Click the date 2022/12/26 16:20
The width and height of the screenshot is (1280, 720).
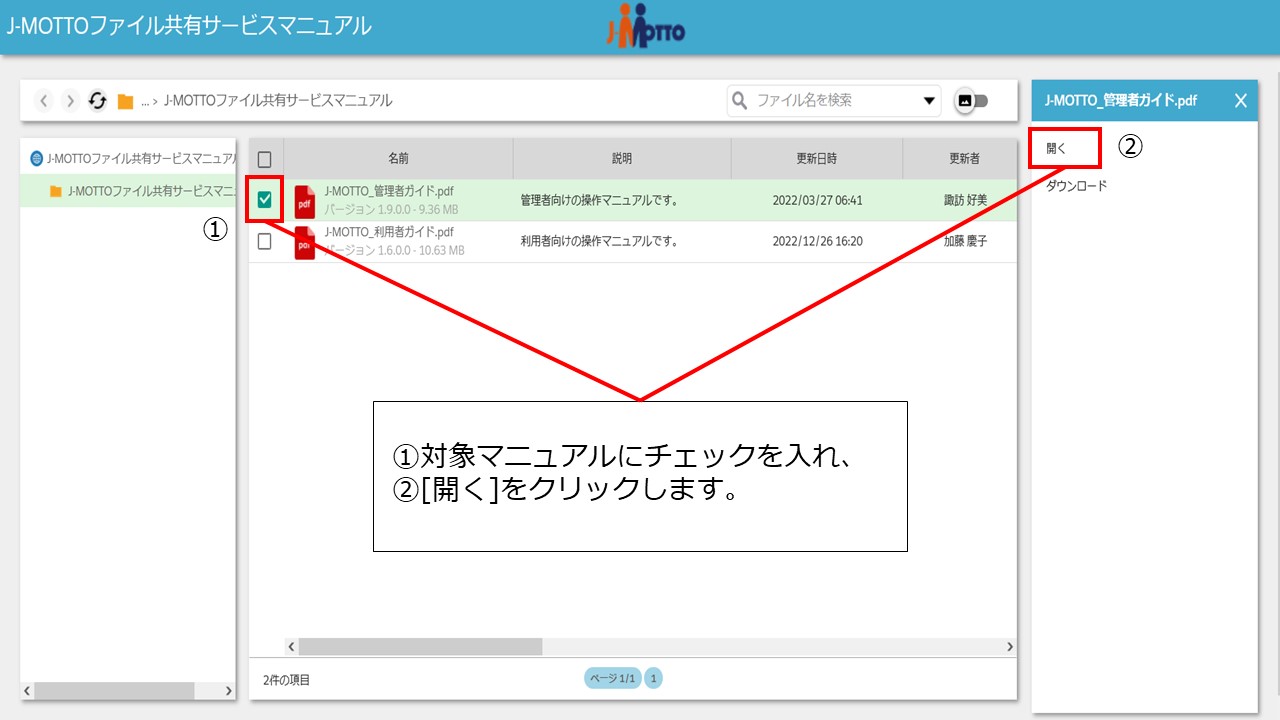click(x=817, y=241)
